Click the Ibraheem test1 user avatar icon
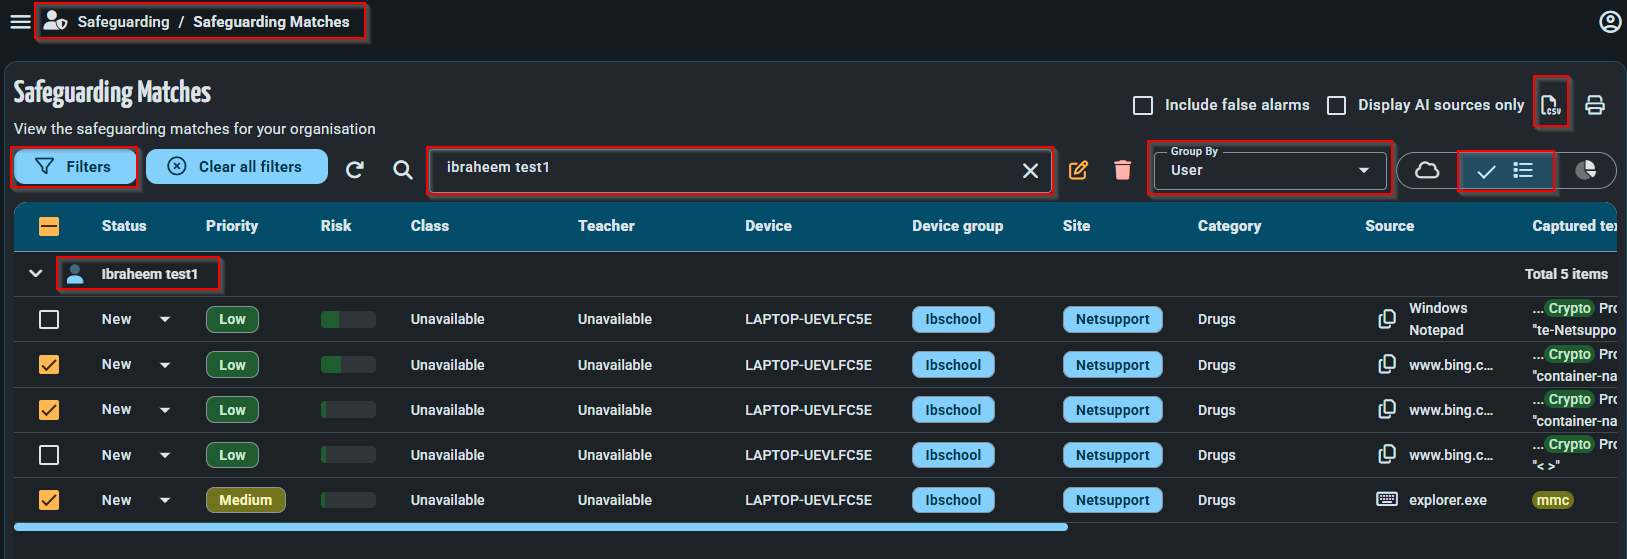This screenshot has width=1627, height=559. tap(75, 274)
